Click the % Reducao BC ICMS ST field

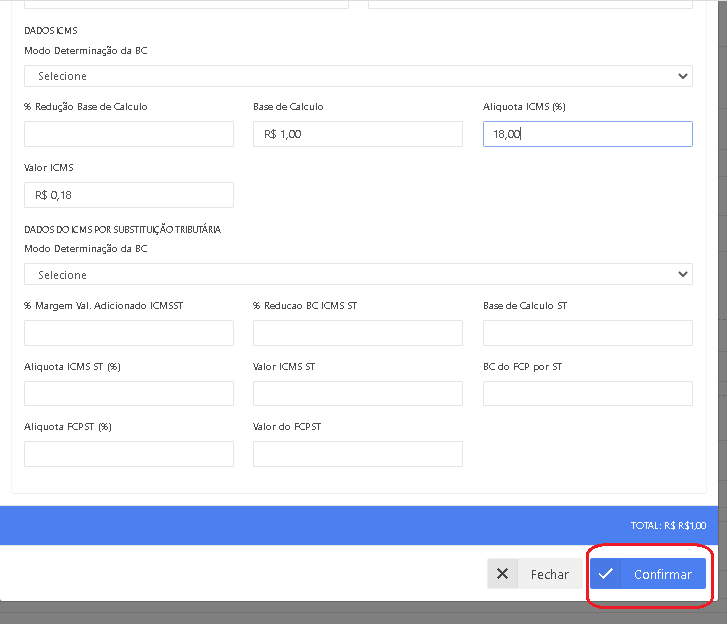click(357, 333)
